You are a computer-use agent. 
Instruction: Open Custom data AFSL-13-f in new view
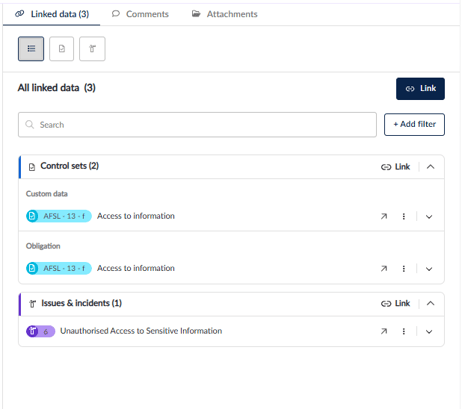click(x=384, y=216)
